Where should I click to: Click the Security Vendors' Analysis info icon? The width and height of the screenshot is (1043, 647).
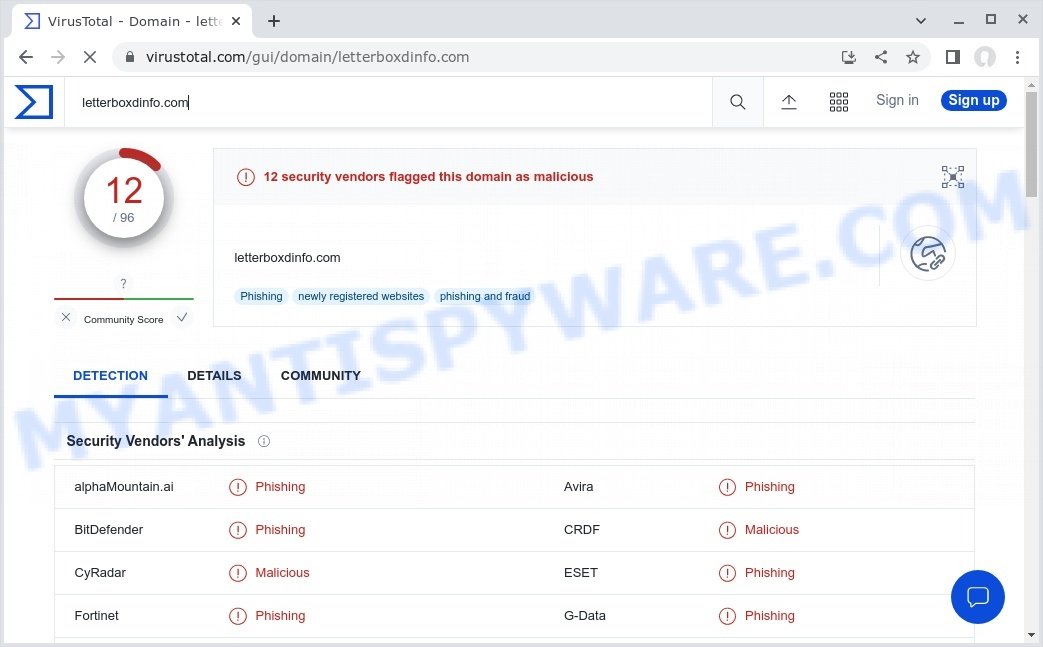click(x=264, y=441)
